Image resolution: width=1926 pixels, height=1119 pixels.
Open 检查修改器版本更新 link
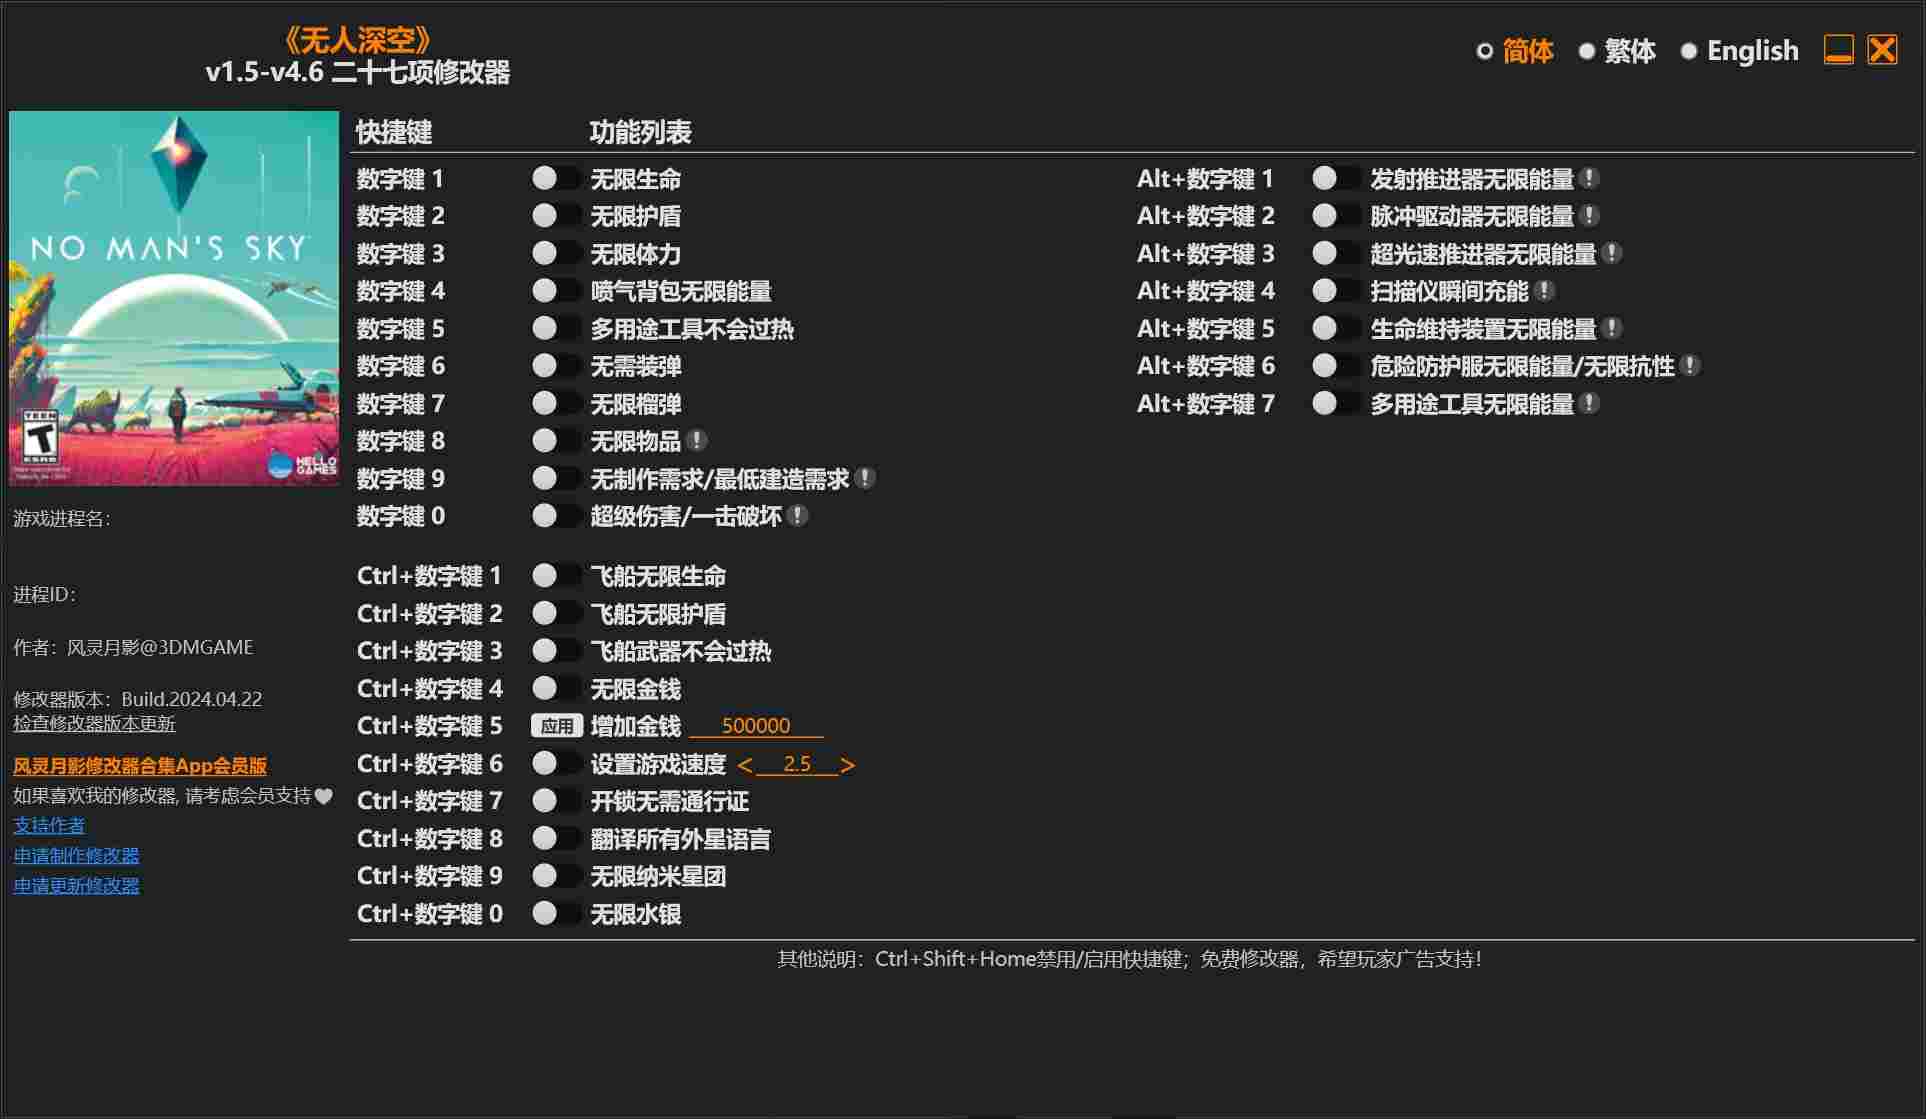click(x=94, y=724)
